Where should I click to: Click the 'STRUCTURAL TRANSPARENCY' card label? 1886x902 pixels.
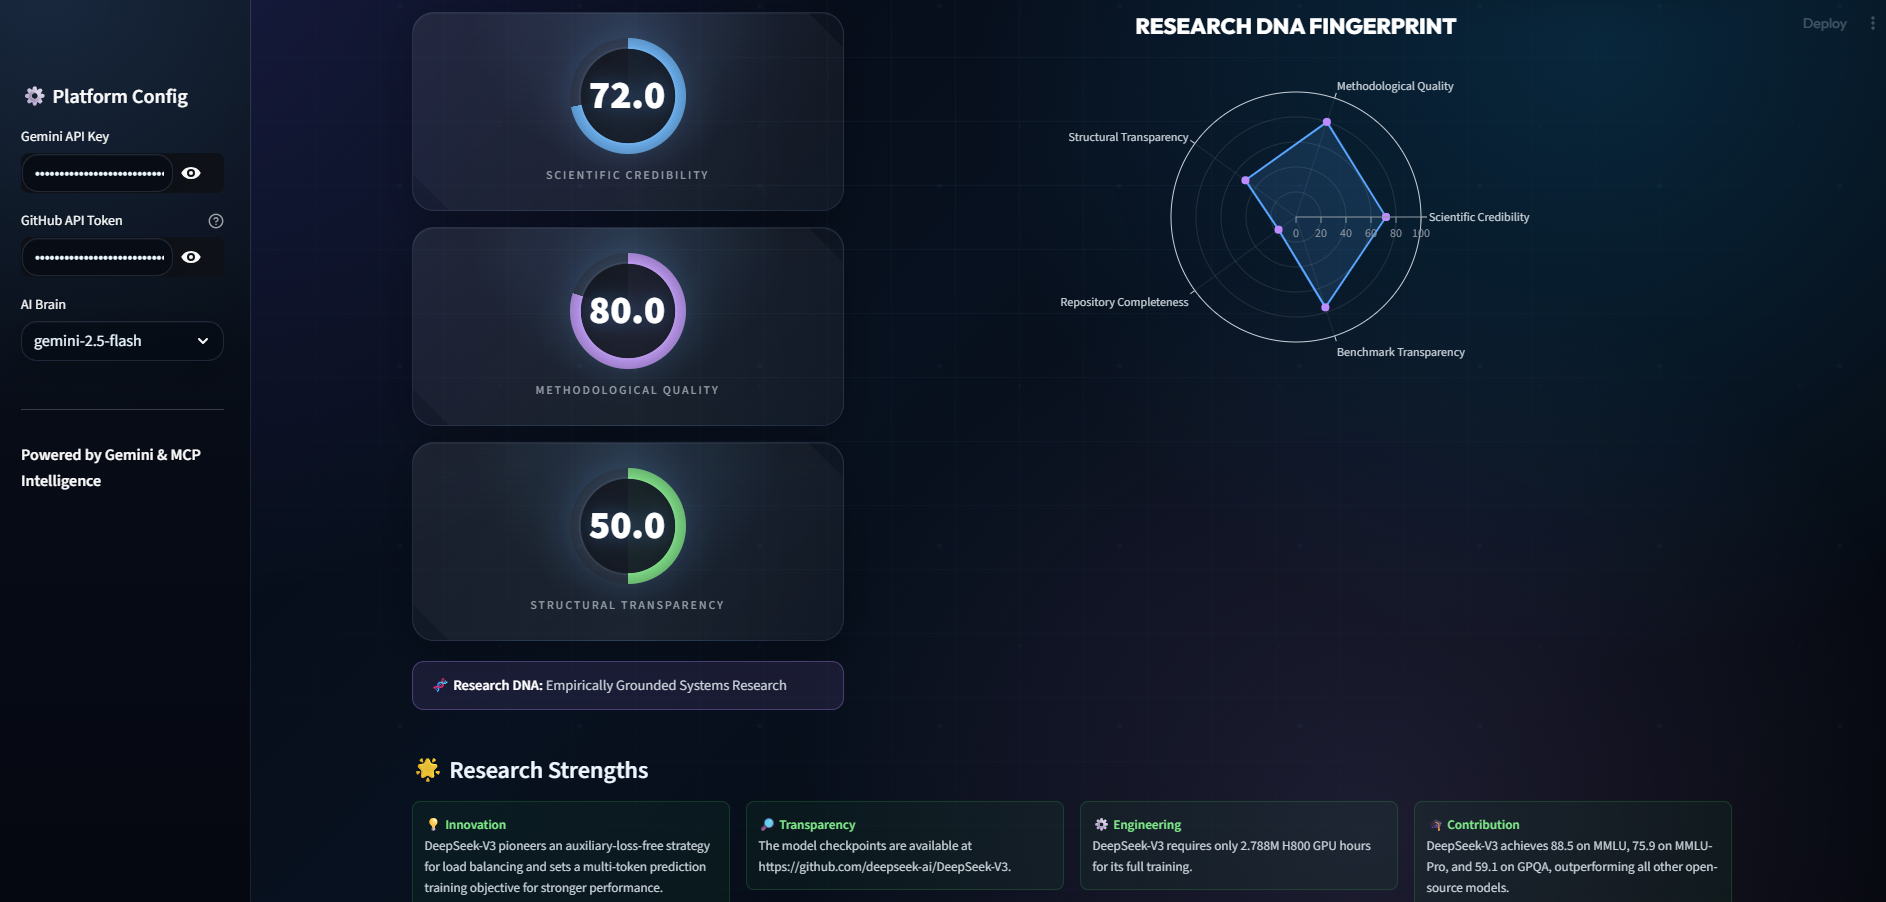click(627, 605)
